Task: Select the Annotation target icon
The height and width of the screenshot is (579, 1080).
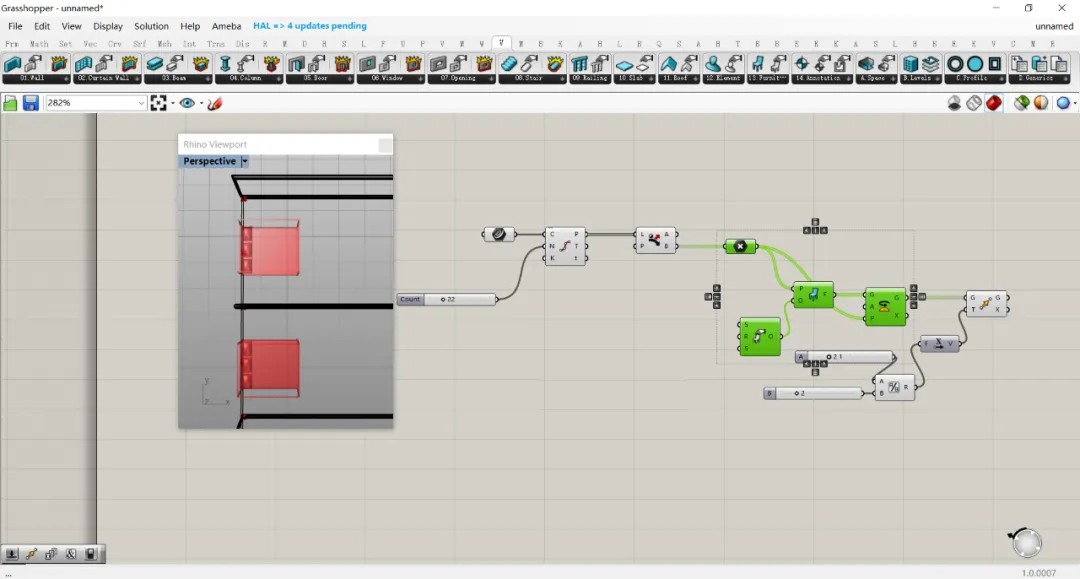Action: (x=802, y=65)
